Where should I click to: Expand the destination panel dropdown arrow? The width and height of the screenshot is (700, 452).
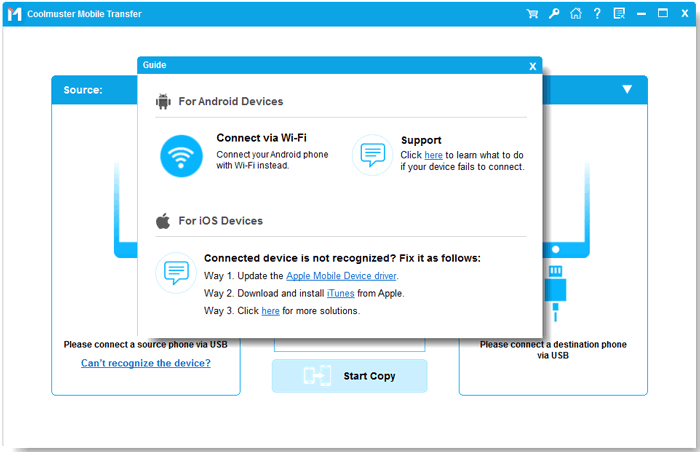tap(627, 89)
